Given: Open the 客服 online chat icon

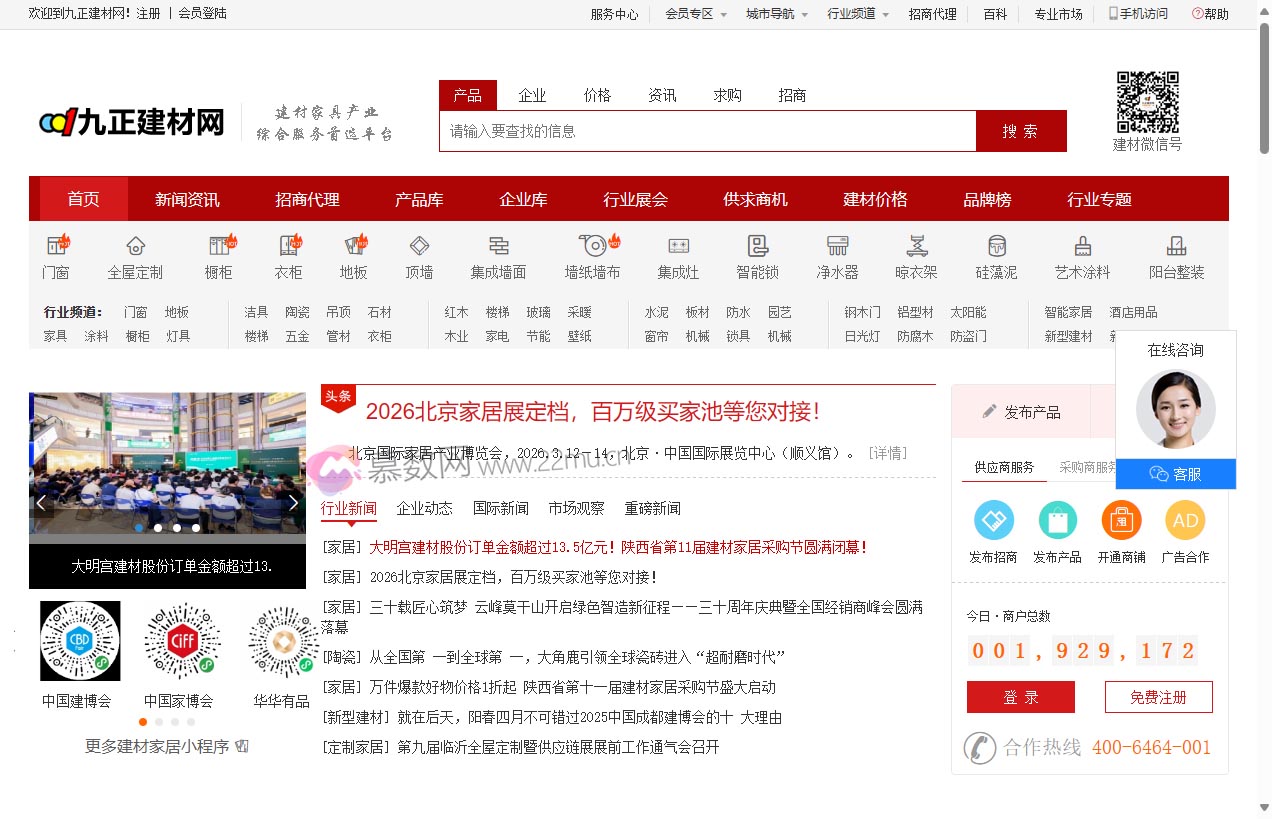Looking at the screenshot, I should pos(1176,474).
